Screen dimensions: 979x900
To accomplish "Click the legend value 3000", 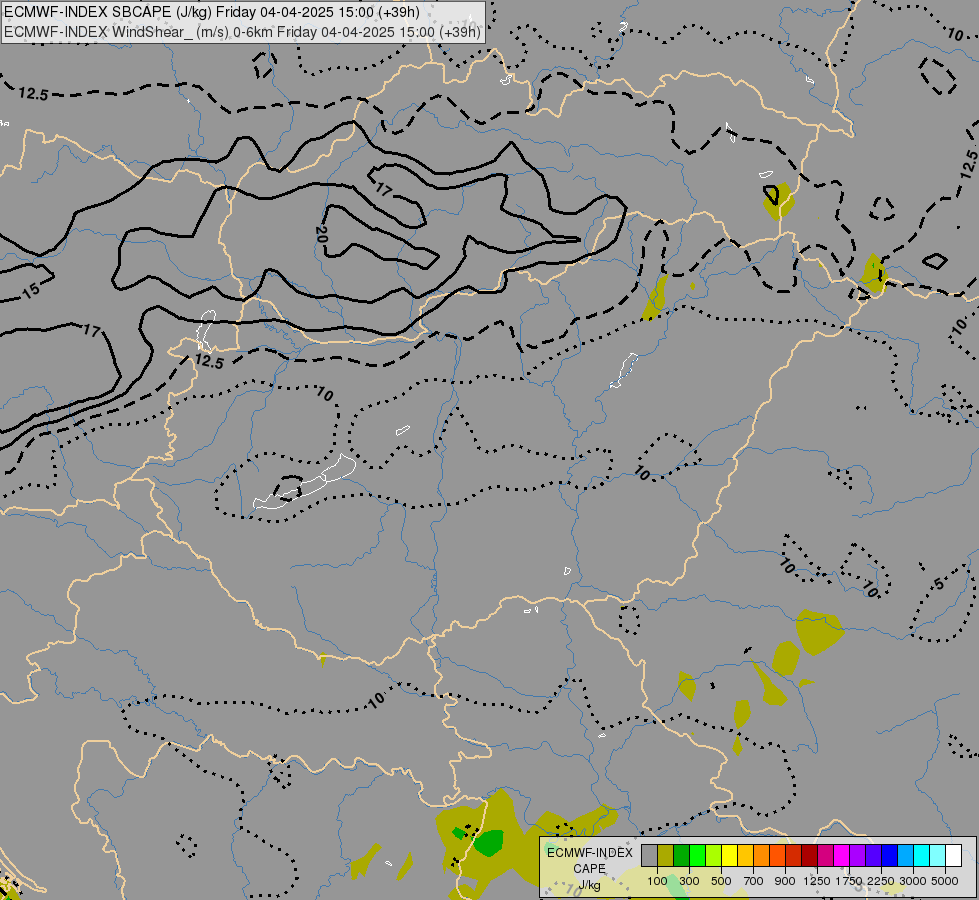I will click(x=913, y=881).
